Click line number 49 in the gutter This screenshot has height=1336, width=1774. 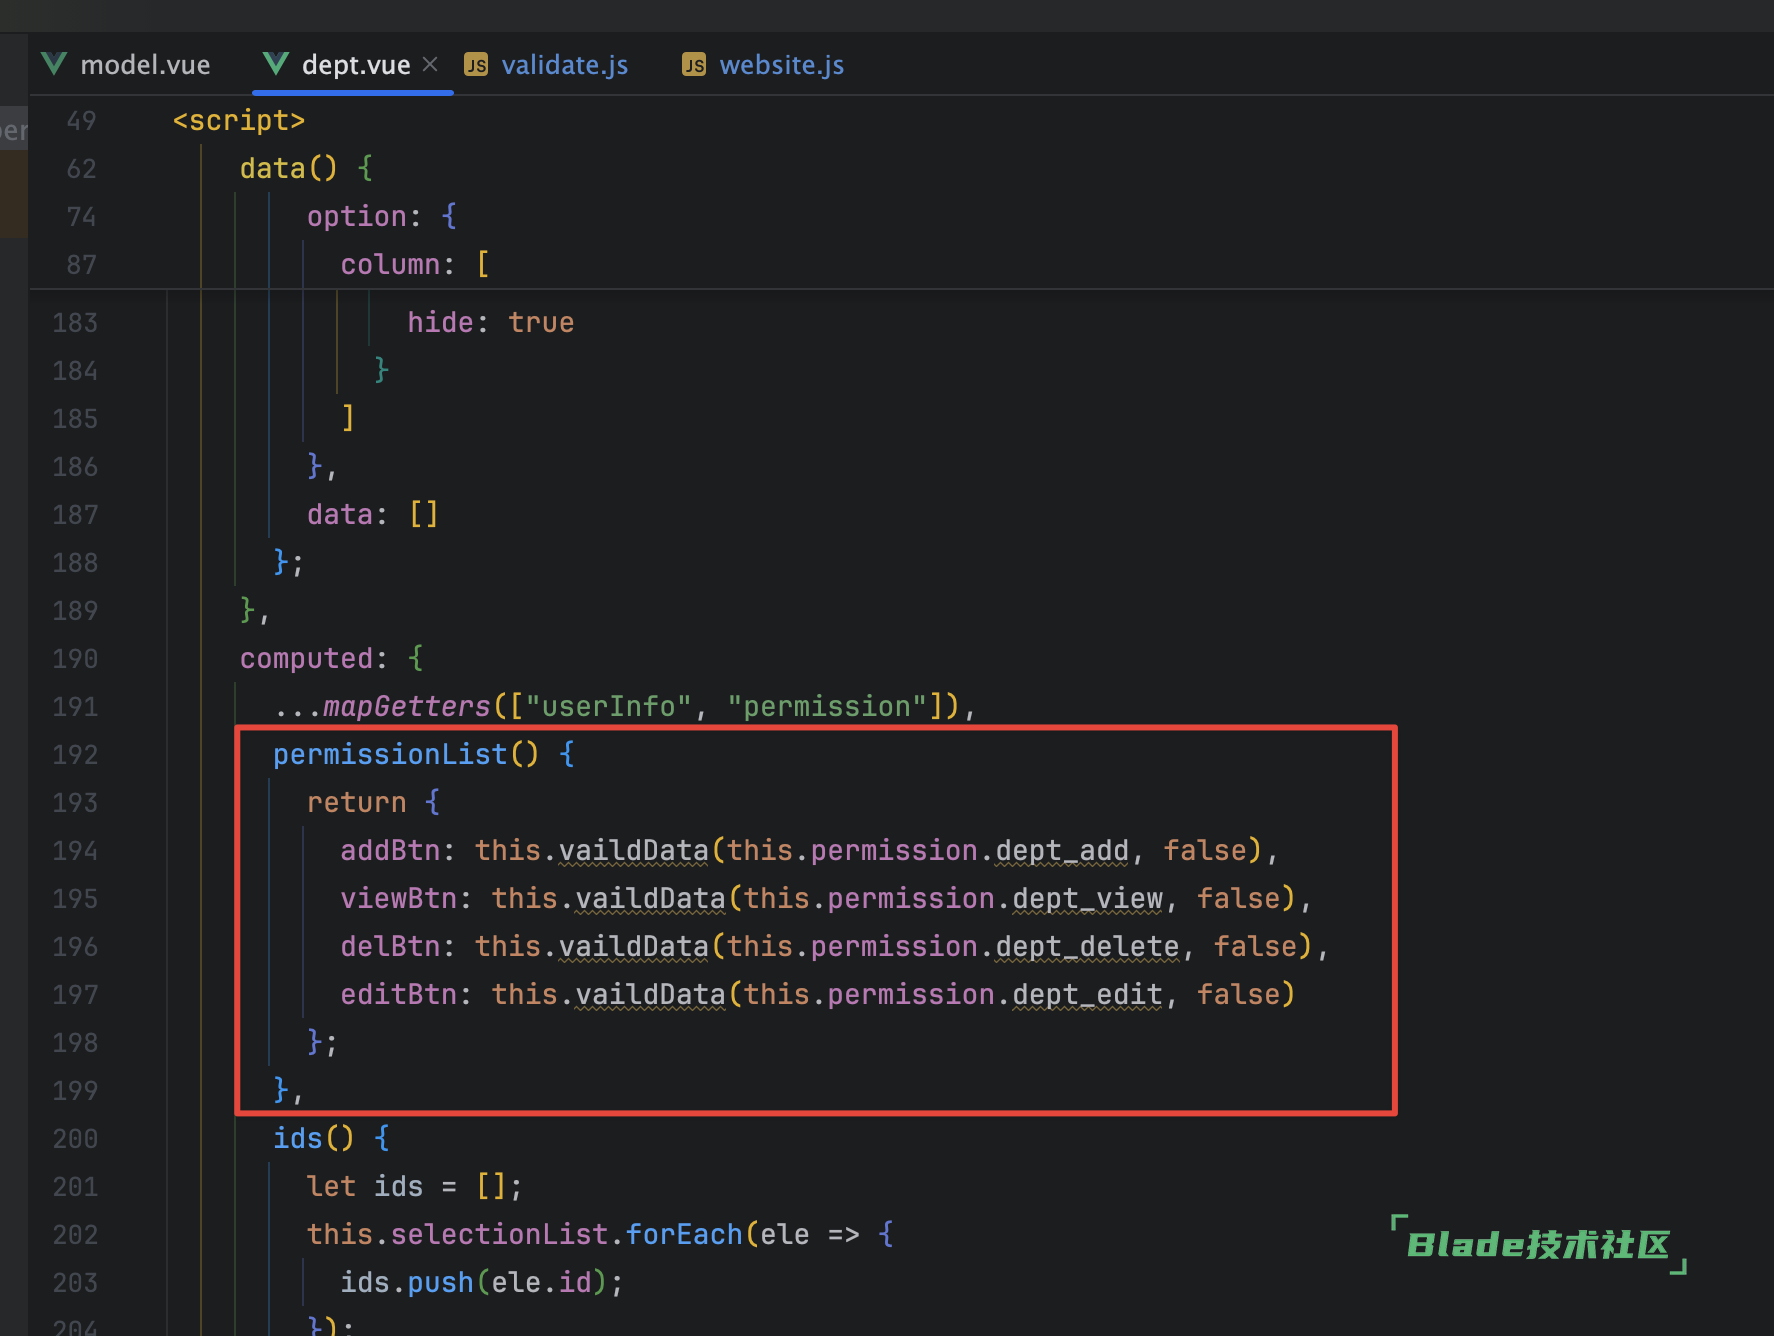(x=82, y=121)
